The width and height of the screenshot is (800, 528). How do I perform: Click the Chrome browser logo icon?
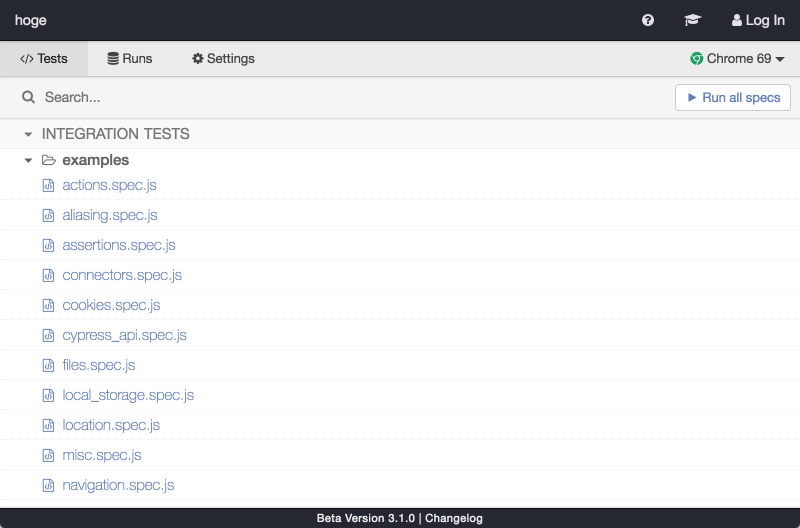[x=697, y=59]
